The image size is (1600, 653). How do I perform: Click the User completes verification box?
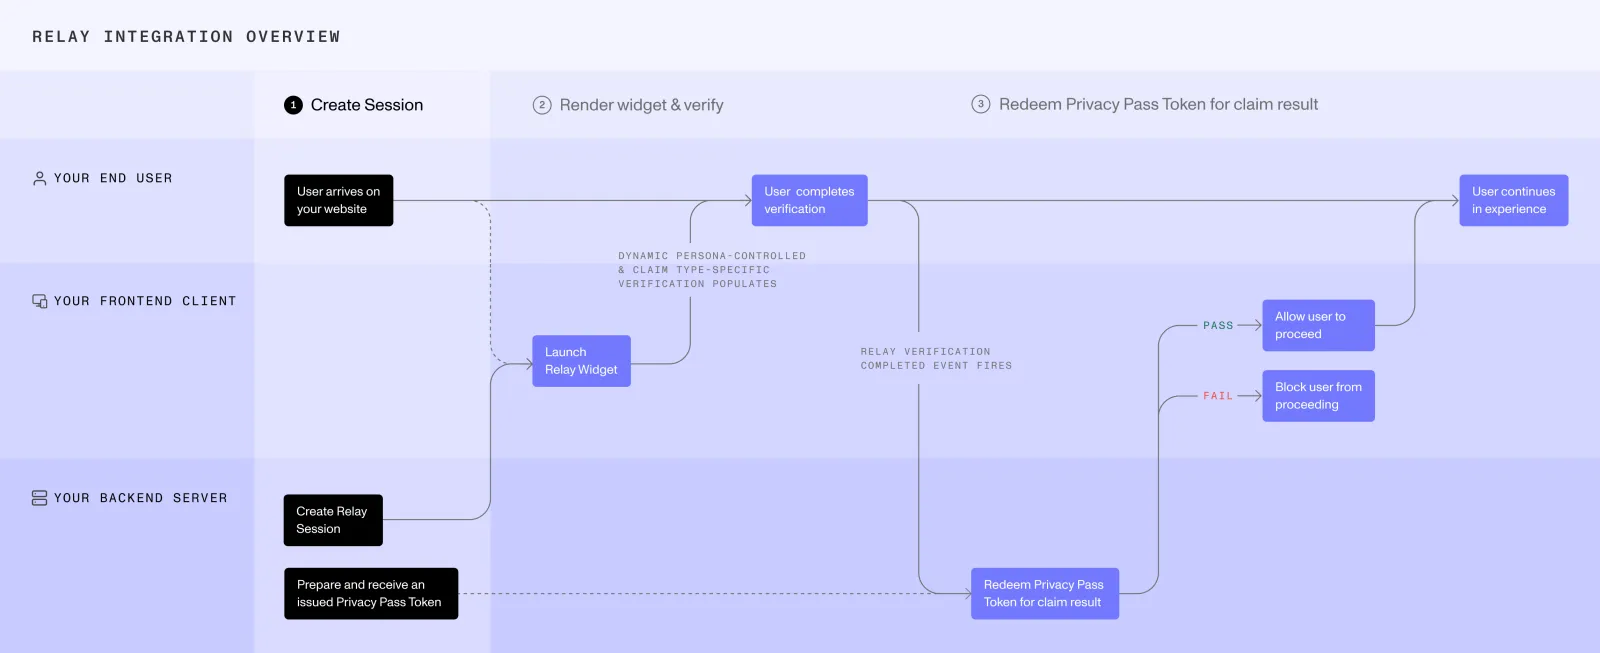tap(809, 200)
